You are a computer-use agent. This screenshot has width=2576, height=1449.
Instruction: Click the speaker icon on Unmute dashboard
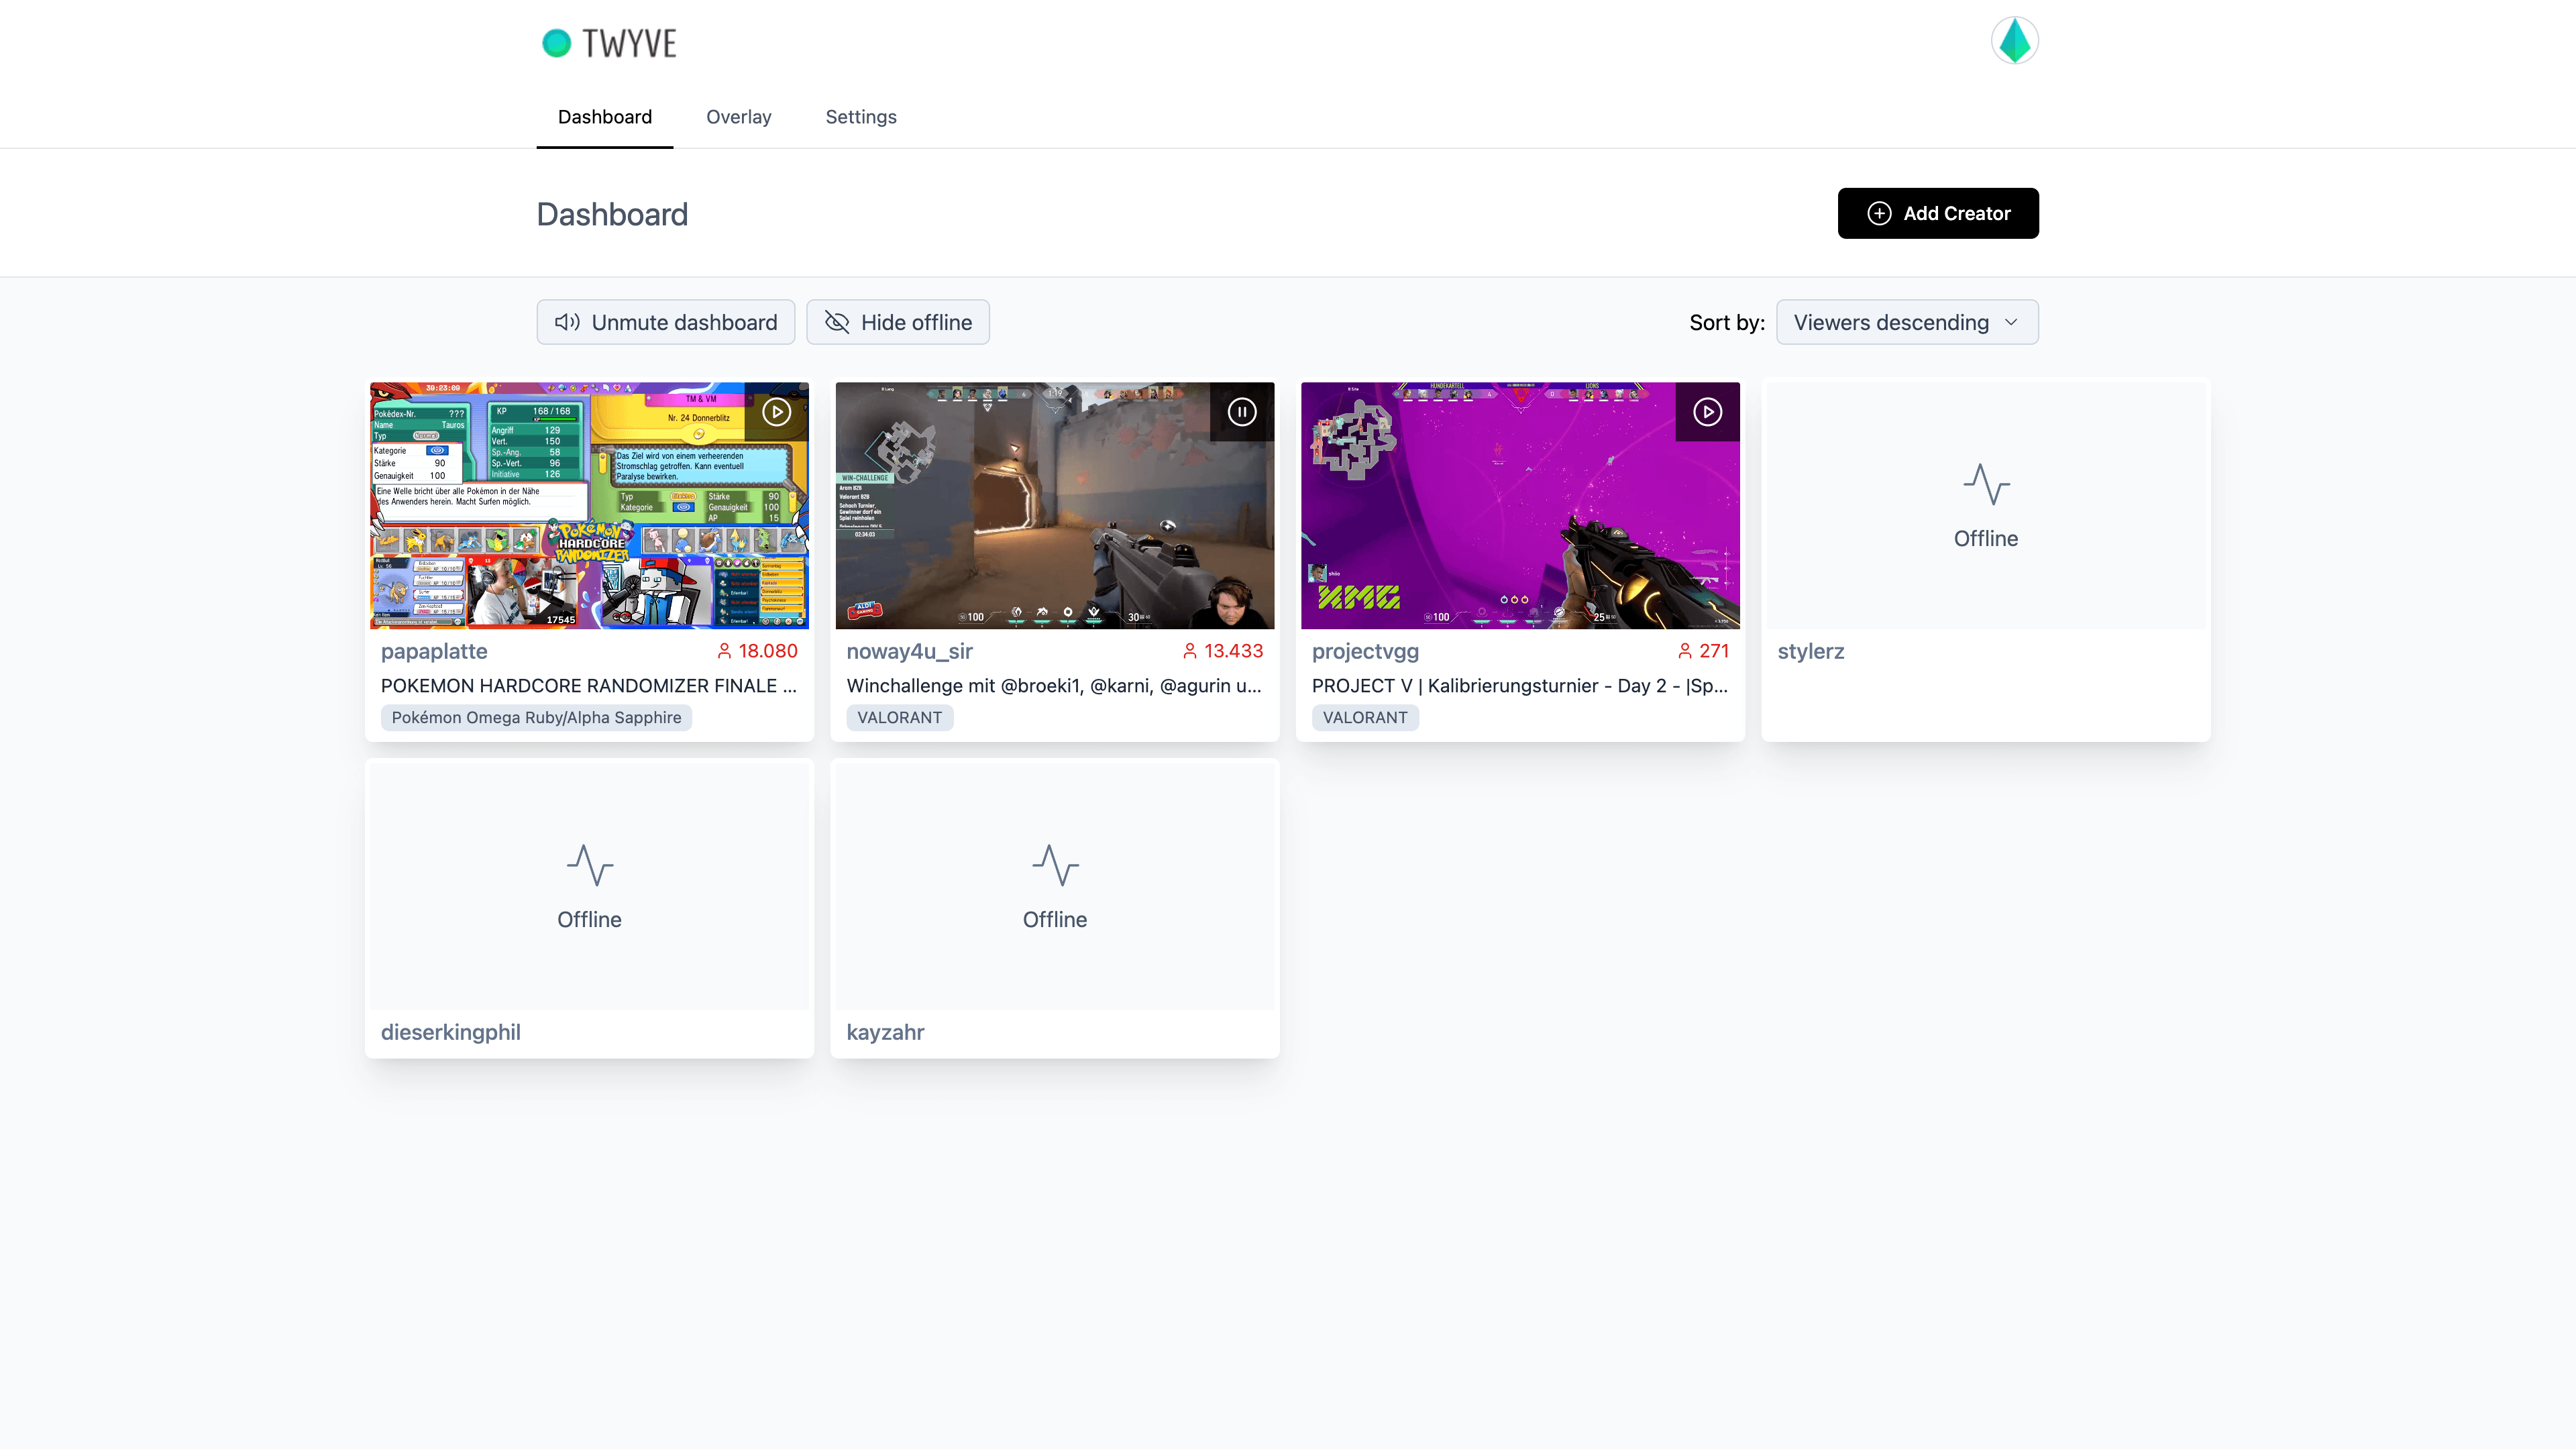[567, 322]
